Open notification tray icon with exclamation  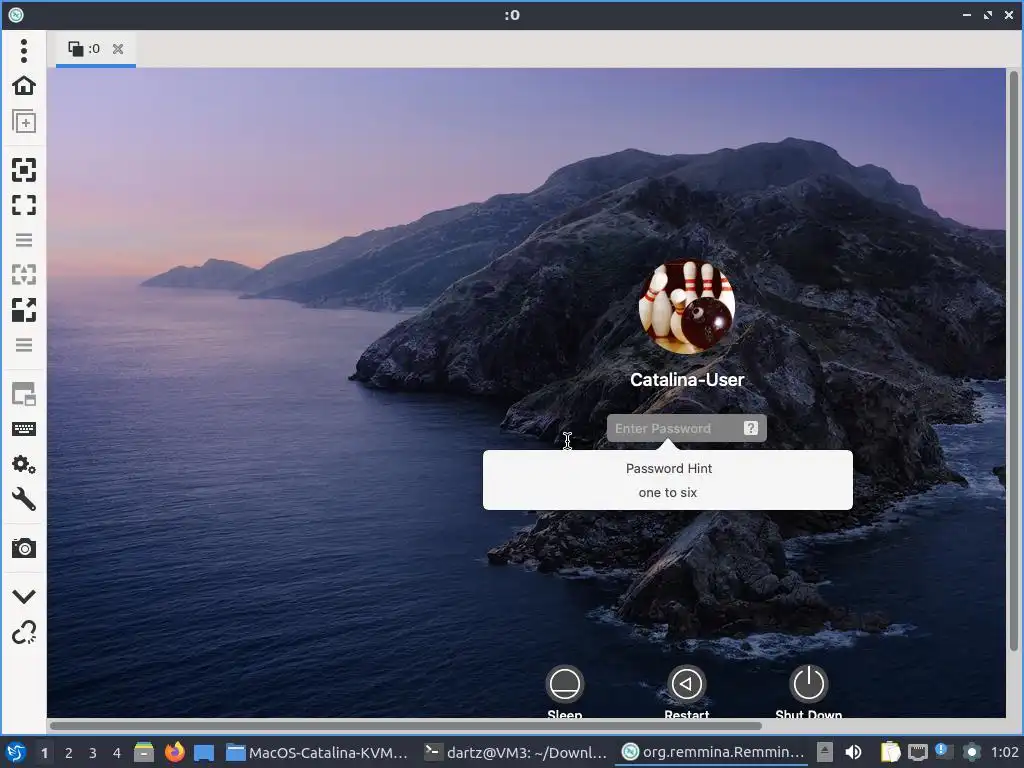tap(944, 751)
